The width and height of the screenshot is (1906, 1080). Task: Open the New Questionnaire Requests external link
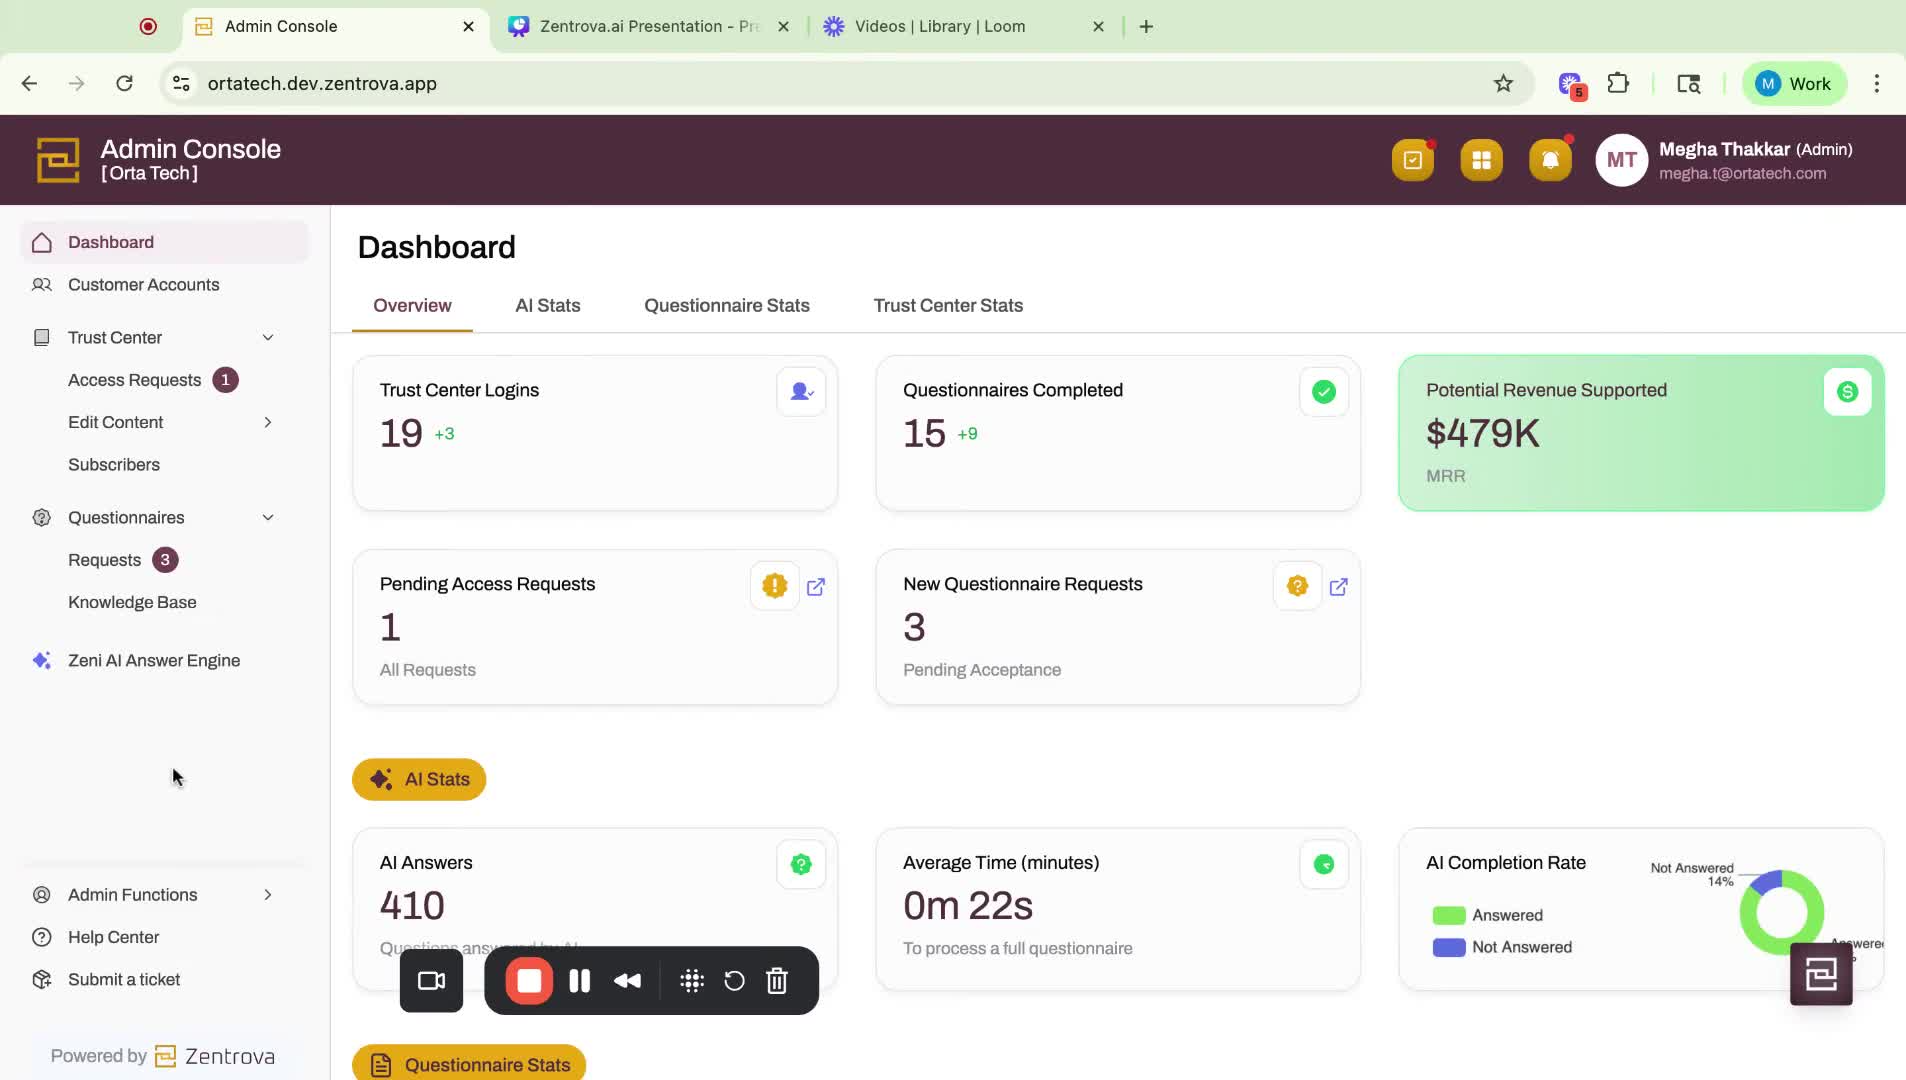(x=1339, y=587)
